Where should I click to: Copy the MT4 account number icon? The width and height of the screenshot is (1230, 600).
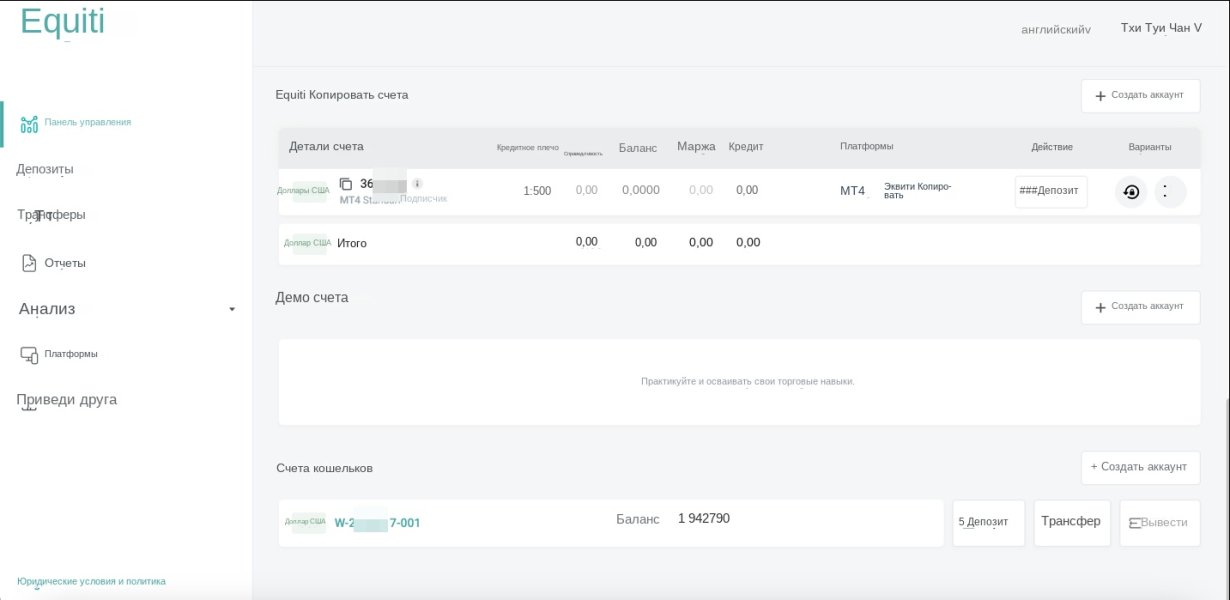pyautogui.click(x=346, y=184)
